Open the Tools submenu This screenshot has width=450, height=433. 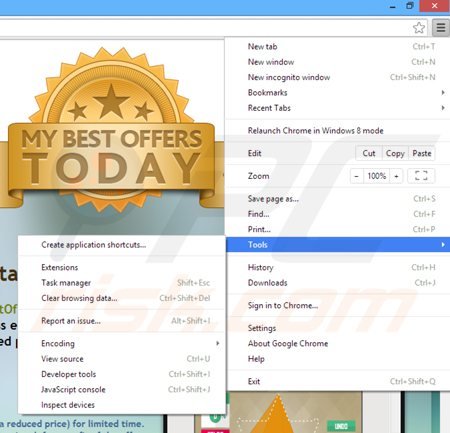pyautogui.click(x=338, y=245)
